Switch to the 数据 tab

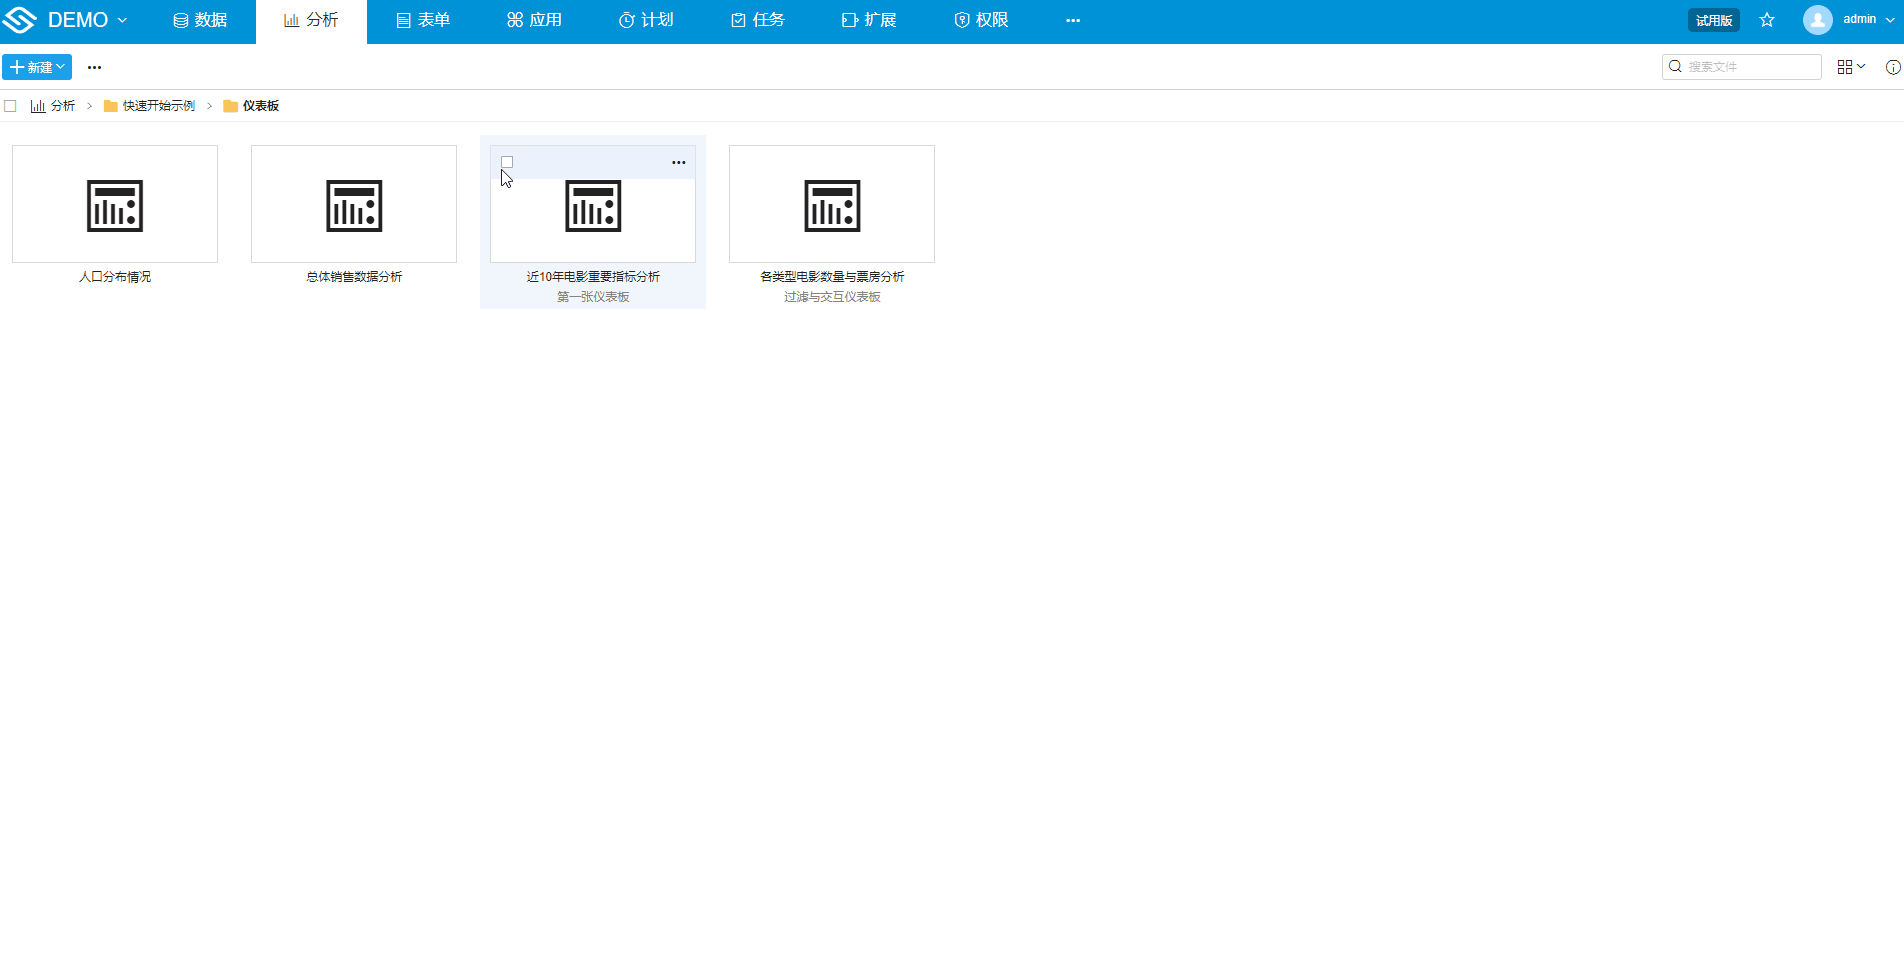(x=200, y=20)
